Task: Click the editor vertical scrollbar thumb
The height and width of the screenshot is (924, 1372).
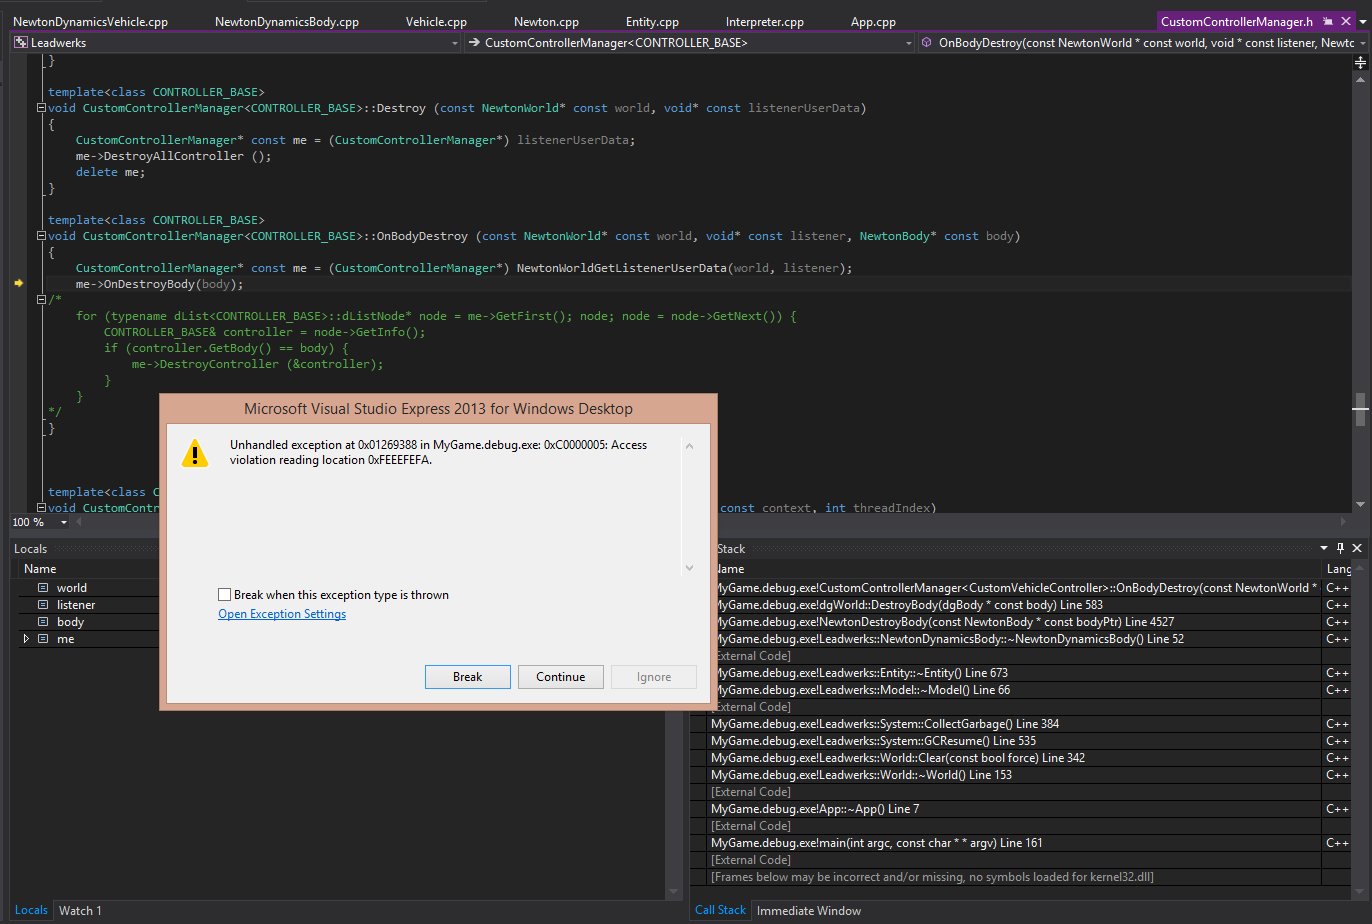Action: 1360,409
